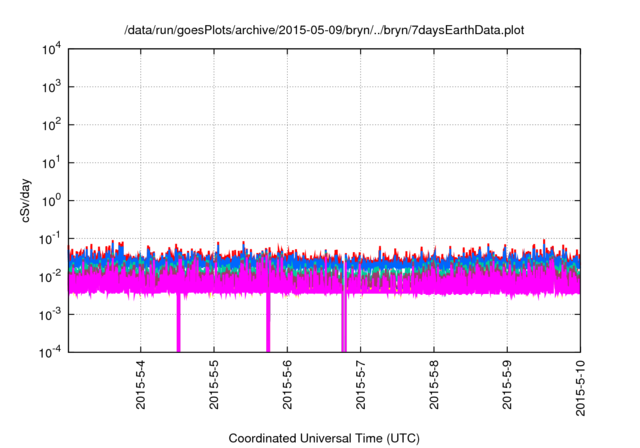Click the 2015-5-7 date label
This screenshot has height=448, width=640.
tap(360, 384)
